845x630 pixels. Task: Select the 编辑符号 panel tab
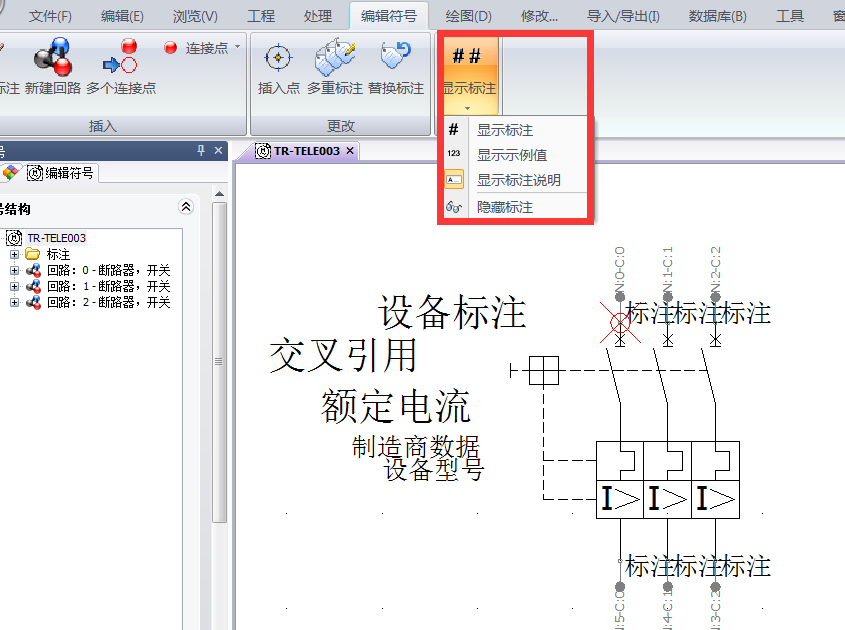click(x=60, y=173)
